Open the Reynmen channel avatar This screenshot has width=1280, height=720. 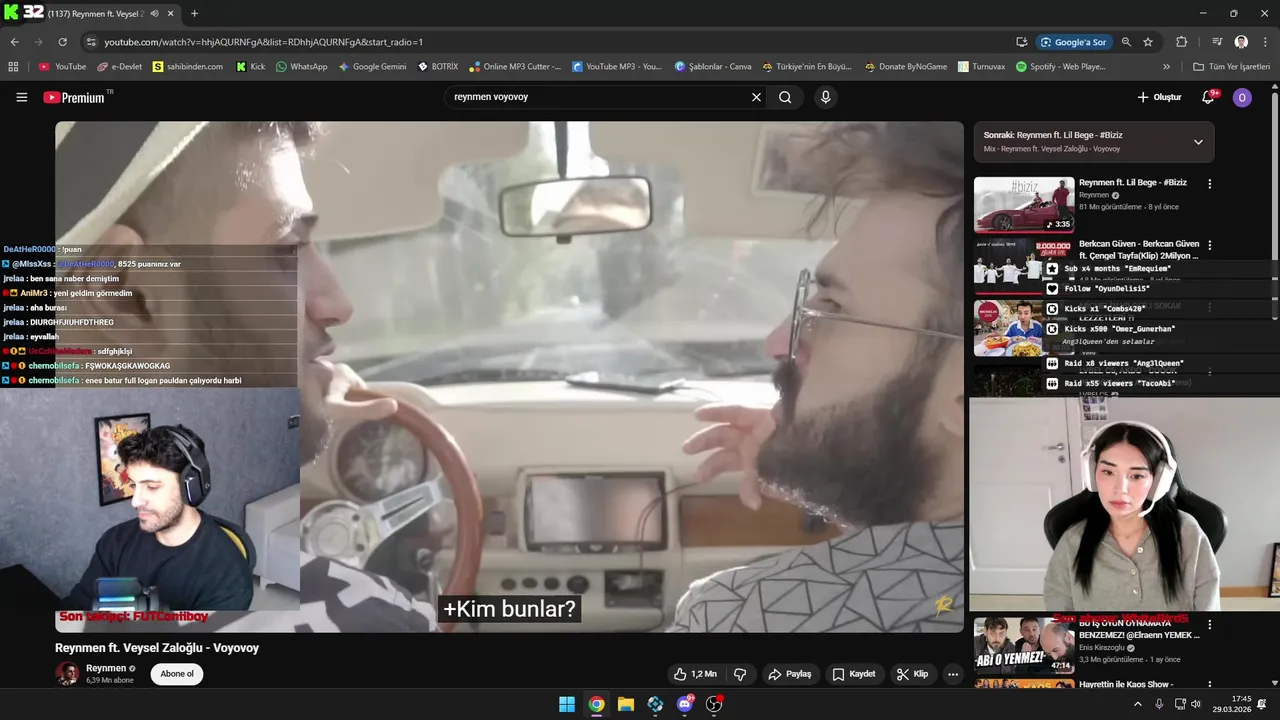(x=67, y=673)
